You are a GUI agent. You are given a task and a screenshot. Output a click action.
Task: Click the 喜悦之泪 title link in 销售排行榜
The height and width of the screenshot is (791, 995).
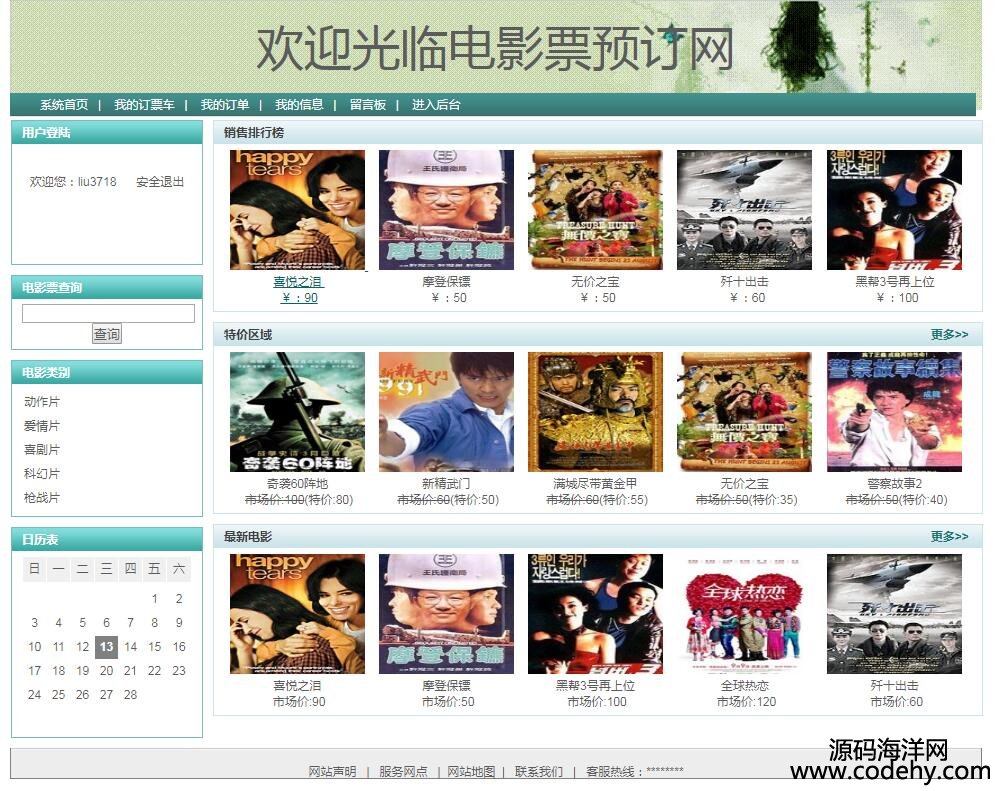tap(298, 282)
